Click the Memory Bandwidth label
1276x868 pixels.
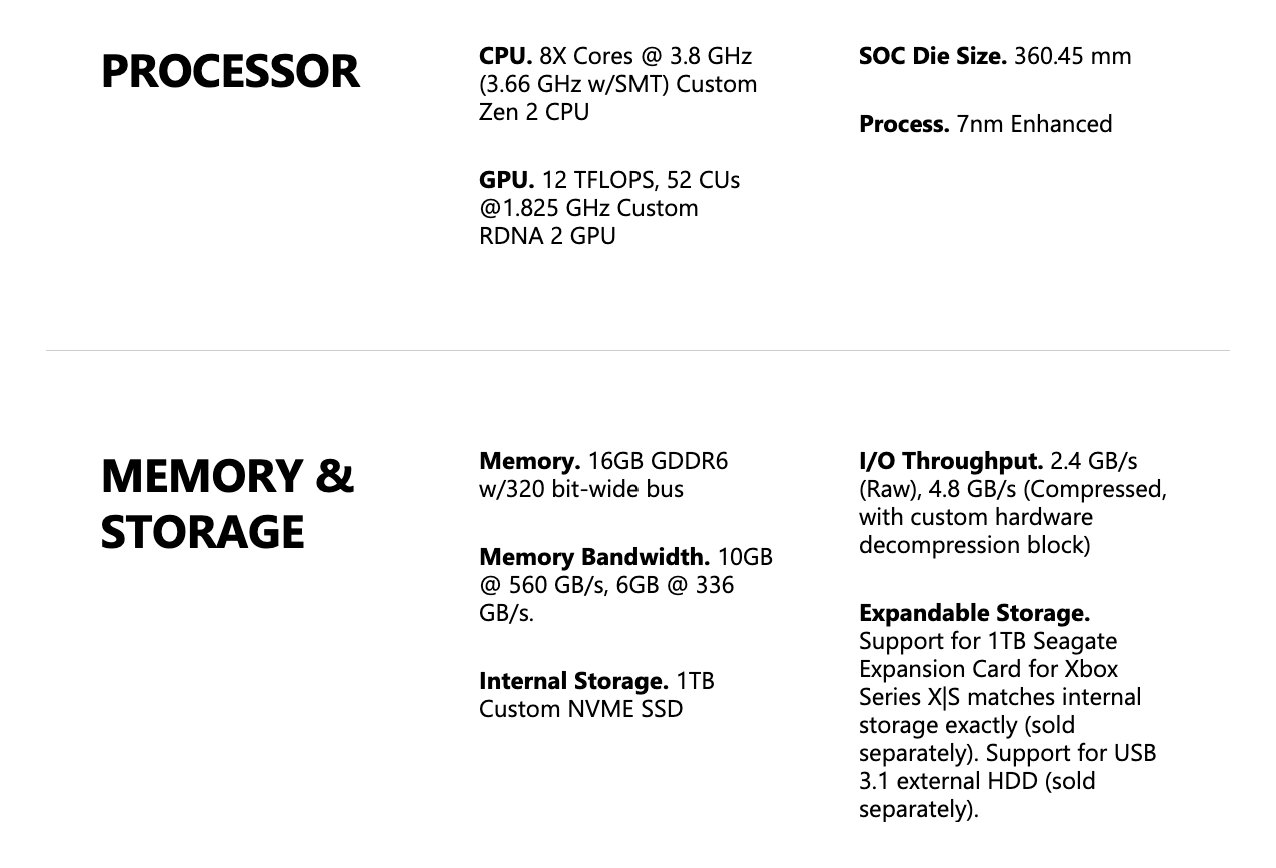[595, 557]
